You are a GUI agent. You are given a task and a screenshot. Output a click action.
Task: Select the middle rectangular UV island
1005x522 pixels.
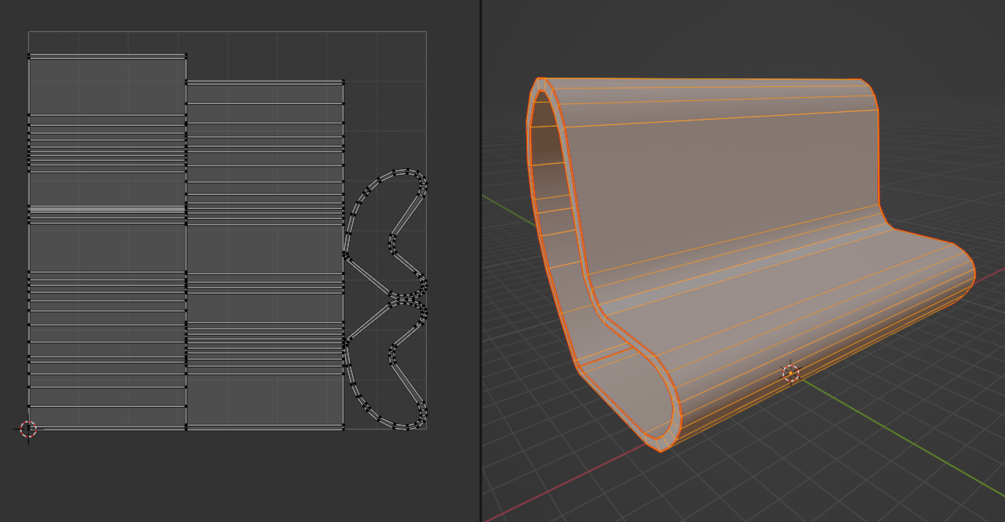(265, 255)
